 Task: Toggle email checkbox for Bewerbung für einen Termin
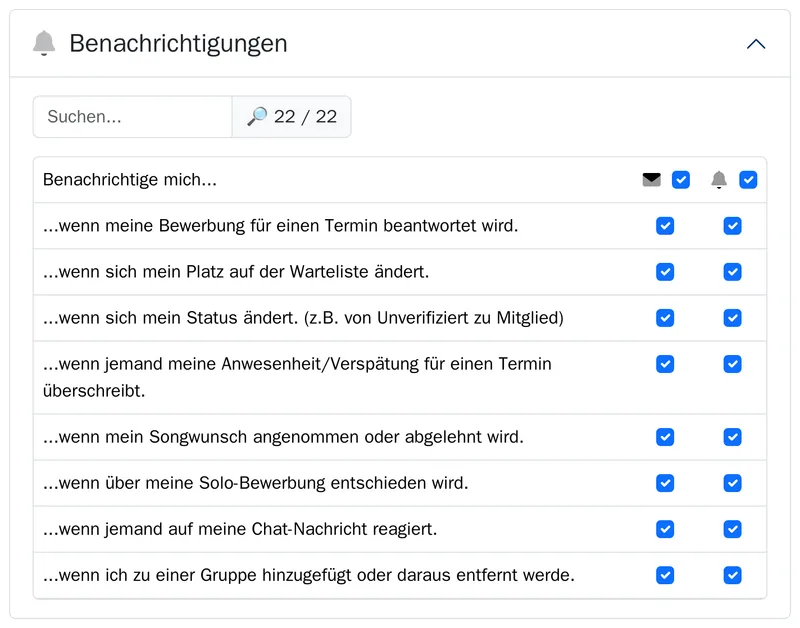click(x=665, y=226)
